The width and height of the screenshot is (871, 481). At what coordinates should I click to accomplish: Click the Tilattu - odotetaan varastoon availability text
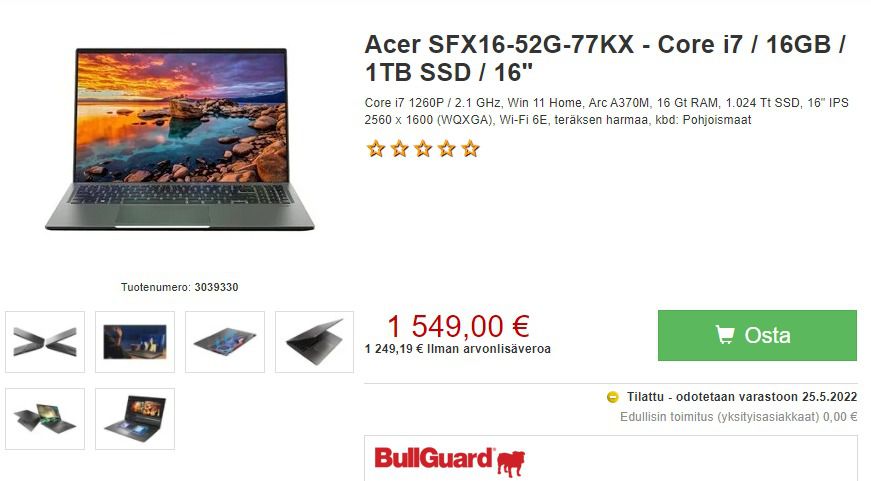coord(742,397)
